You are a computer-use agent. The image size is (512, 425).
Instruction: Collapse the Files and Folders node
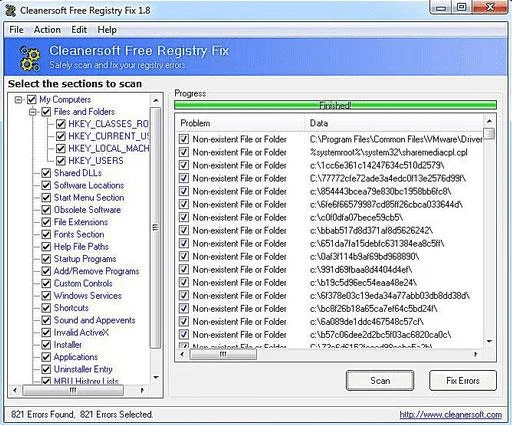coord(33,112)
